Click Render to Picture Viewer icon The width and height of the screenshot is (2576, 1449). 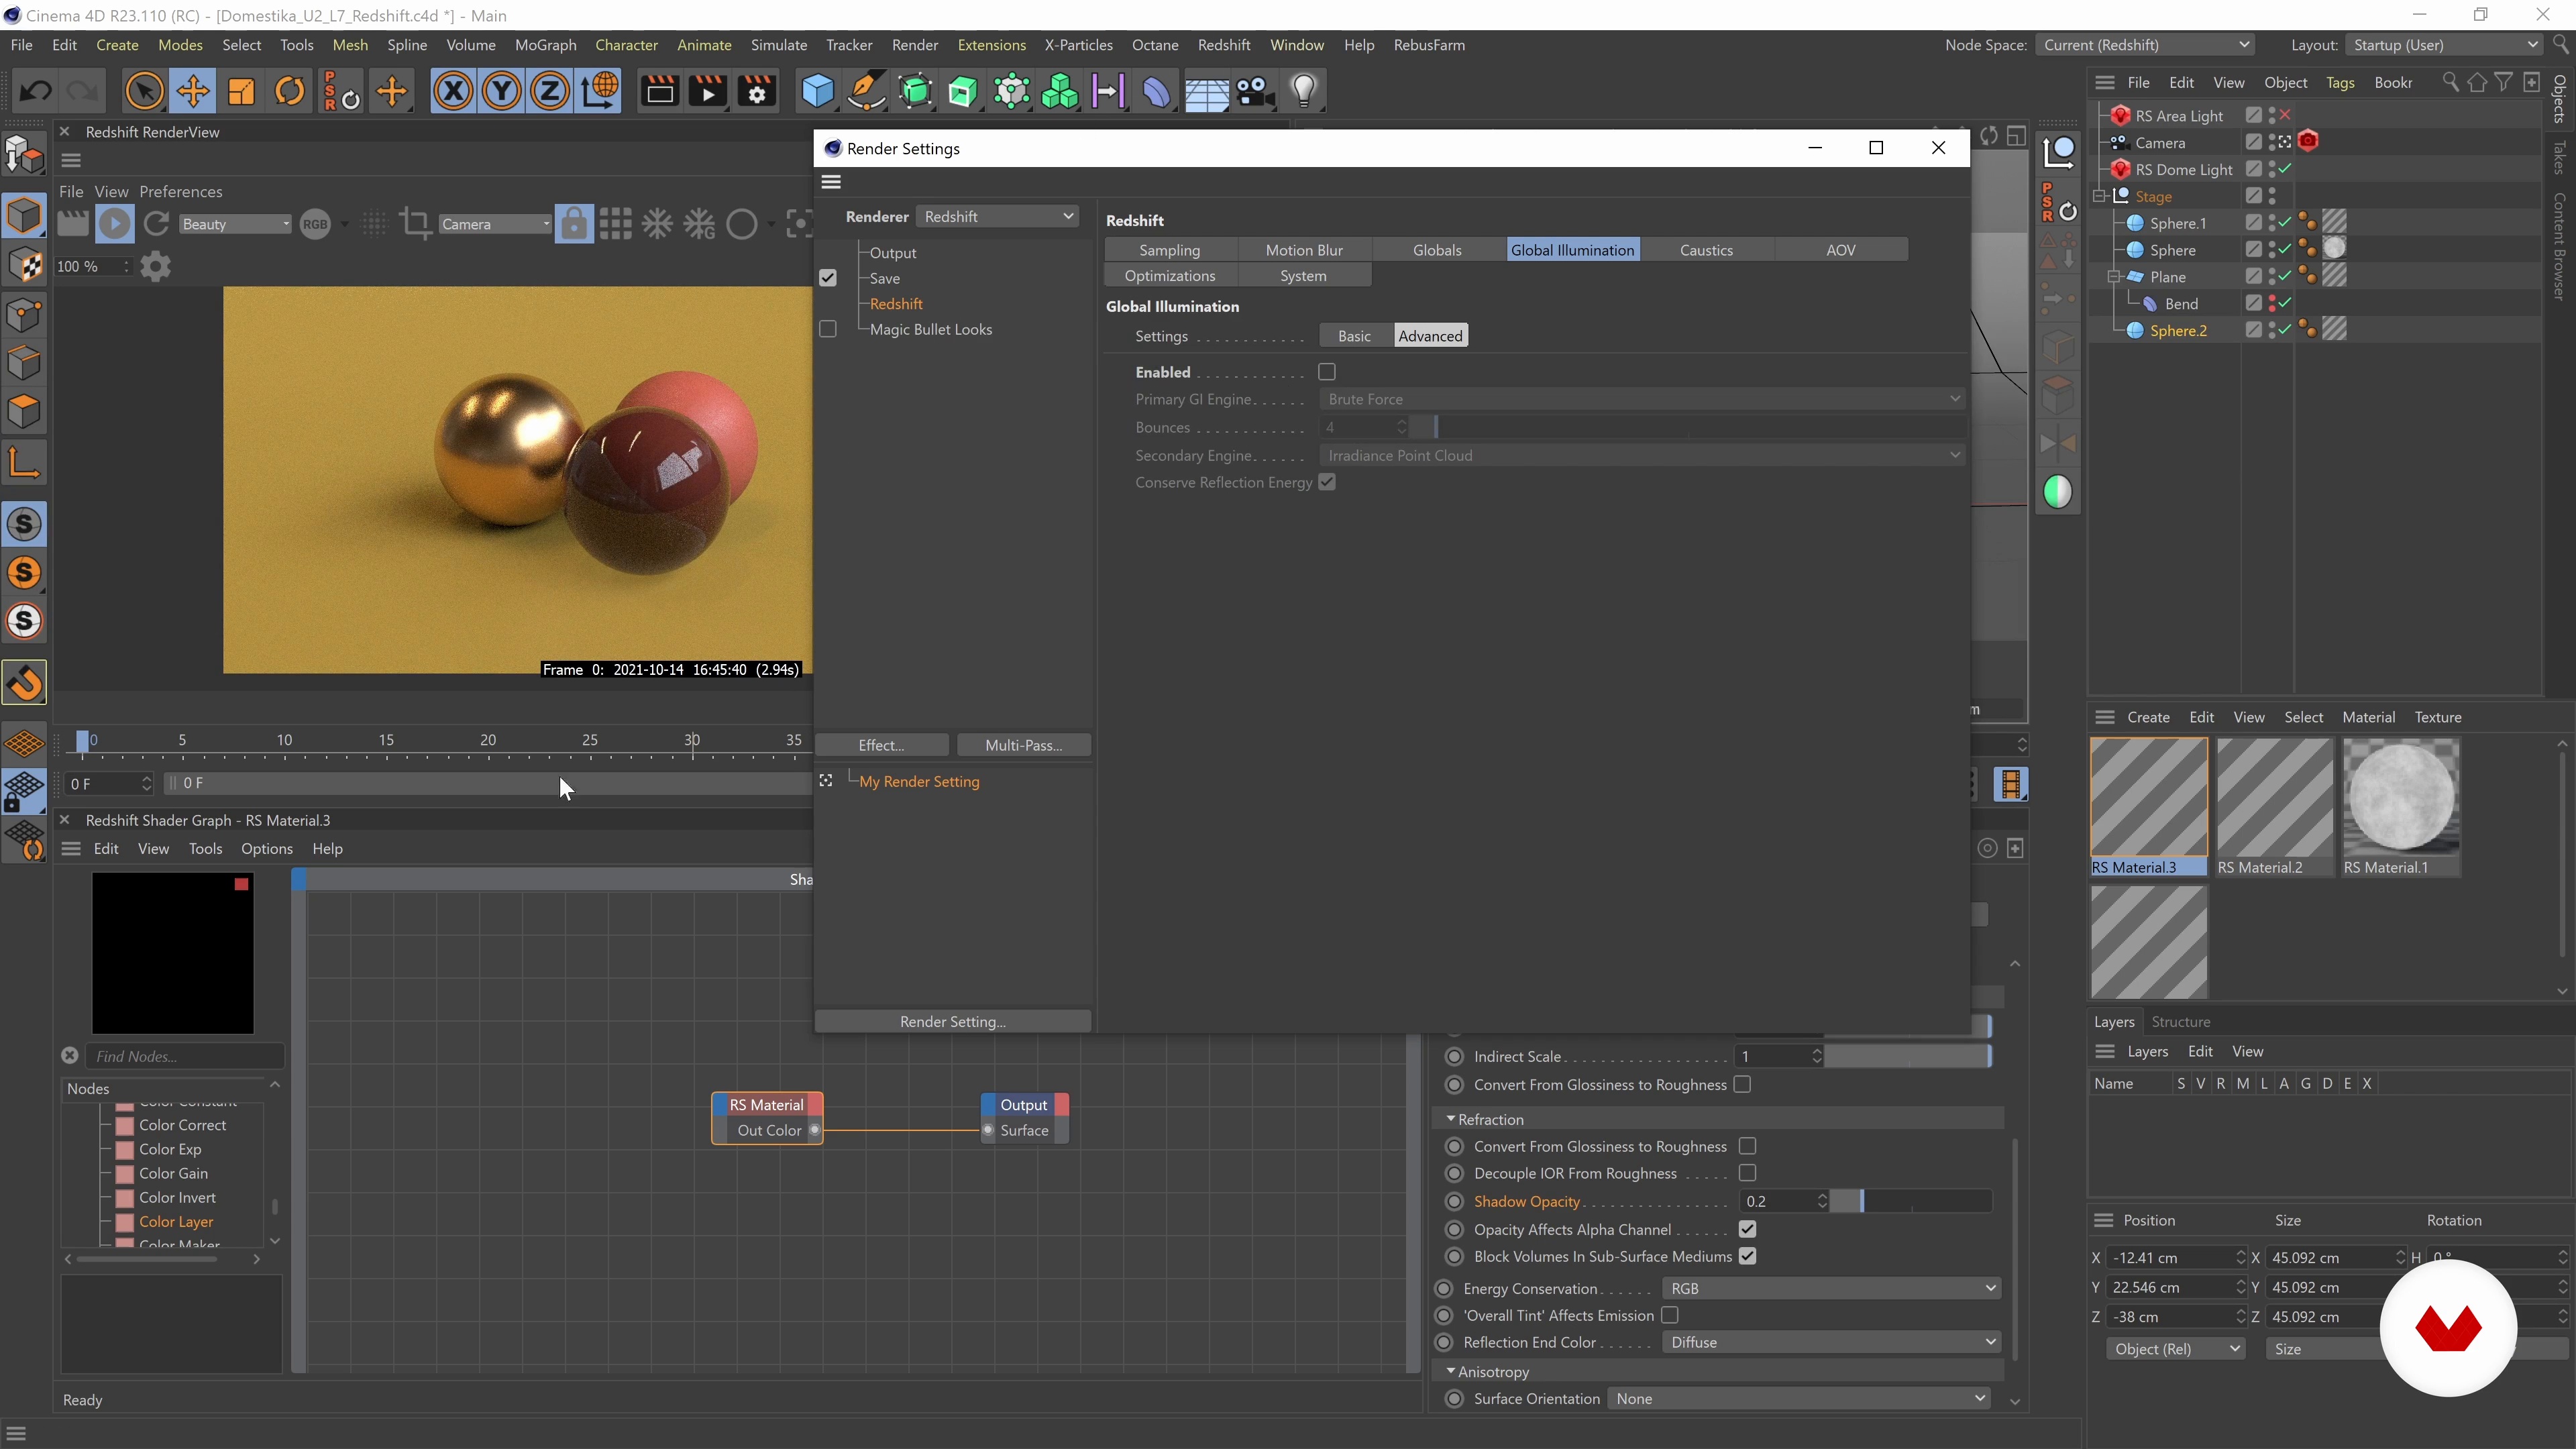pyautogui.click(x=708, y=91)
